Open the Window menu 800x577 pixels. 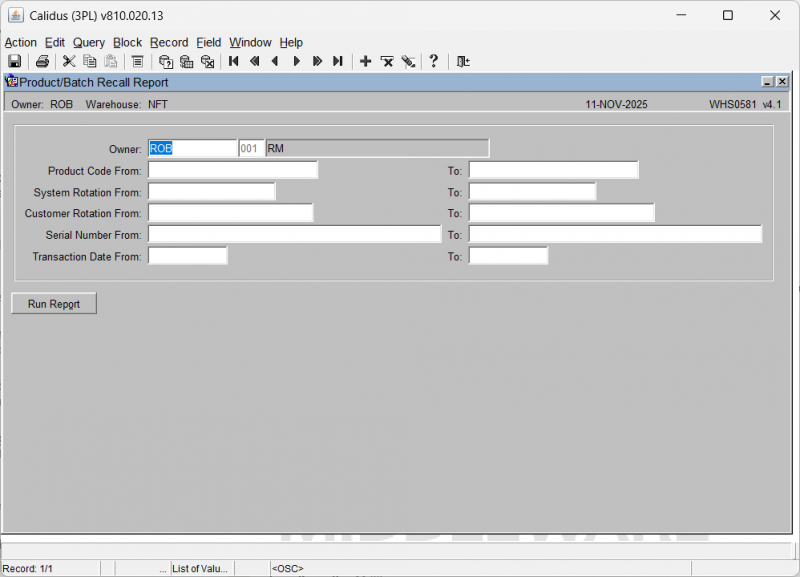[x=250, y=42]
